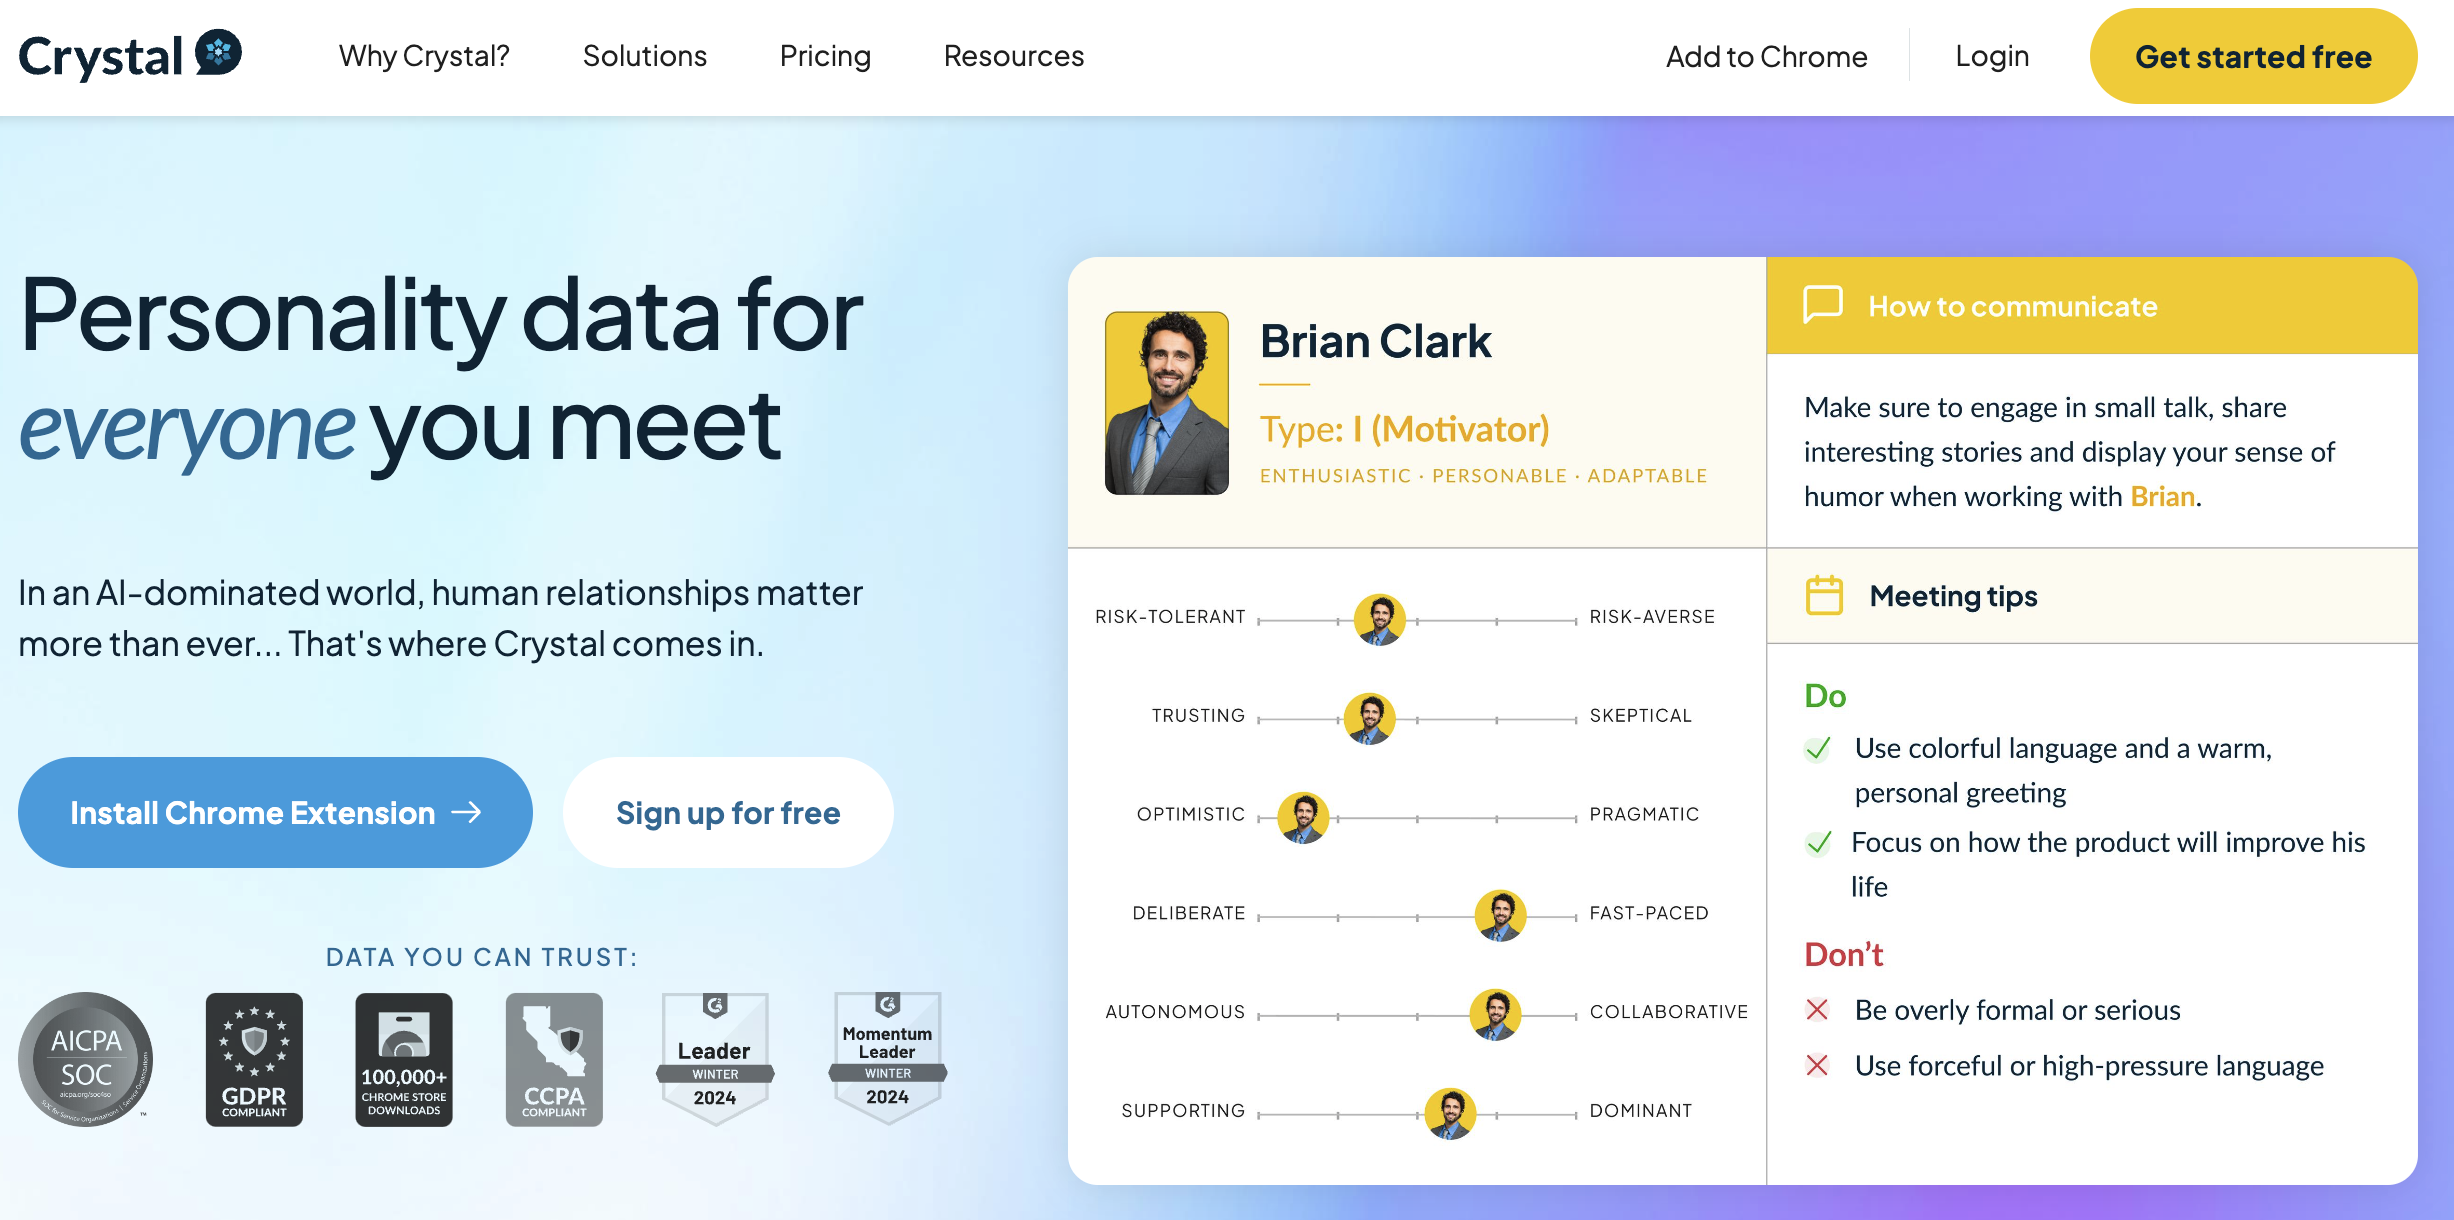Click the 100,000+ Chrome Store Downloads badge
2454x1220 pixels.
pyautogui.click(x=404, y=1059)
